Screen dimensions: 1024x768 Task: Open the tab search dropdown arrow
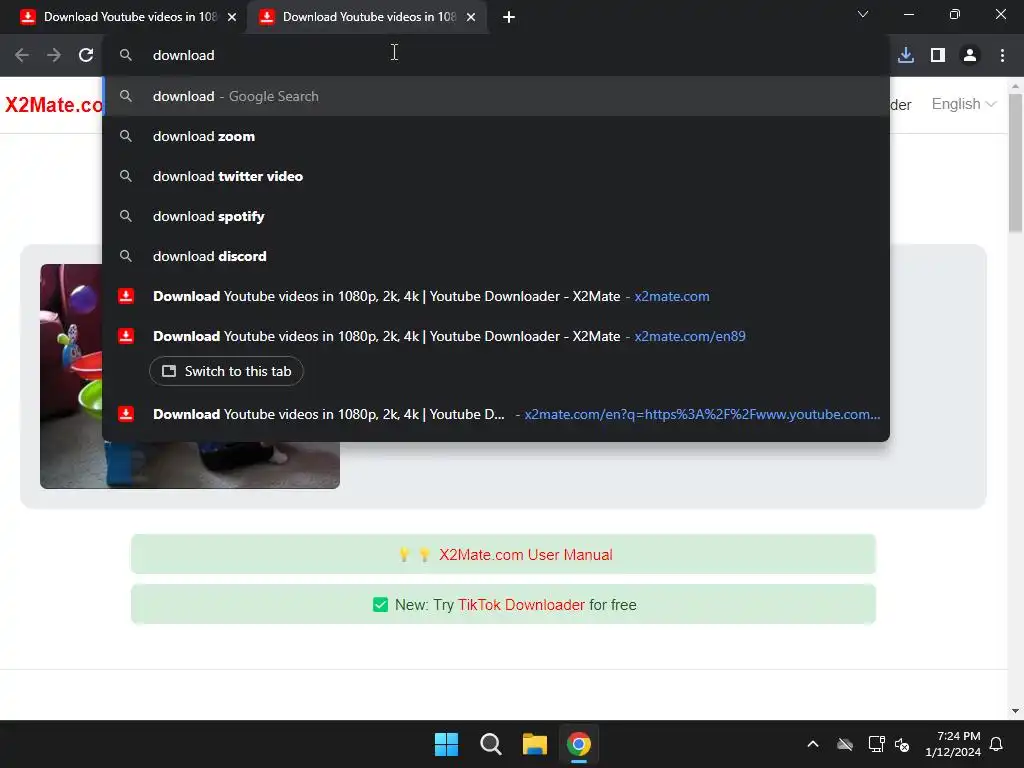863,14
